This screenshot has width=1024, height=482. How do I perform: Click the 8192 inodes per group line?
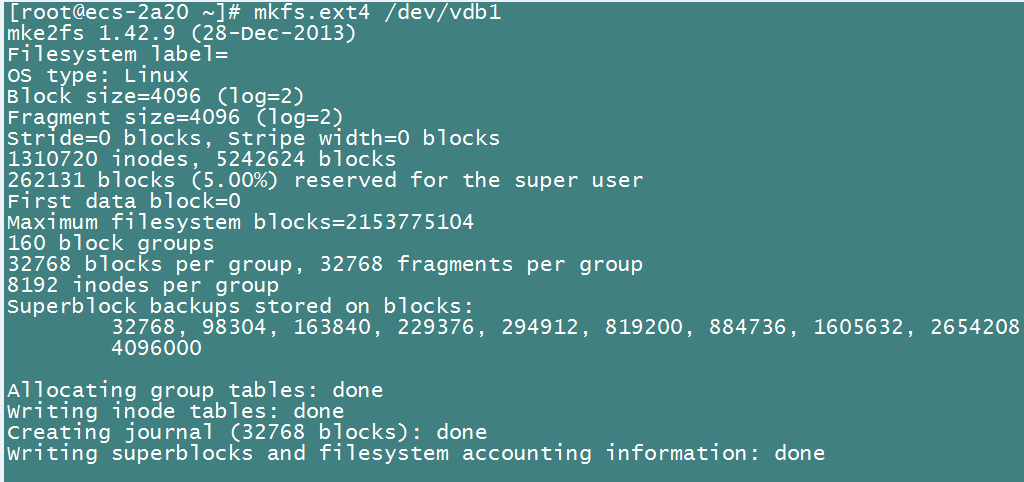[x=143, y=285]
